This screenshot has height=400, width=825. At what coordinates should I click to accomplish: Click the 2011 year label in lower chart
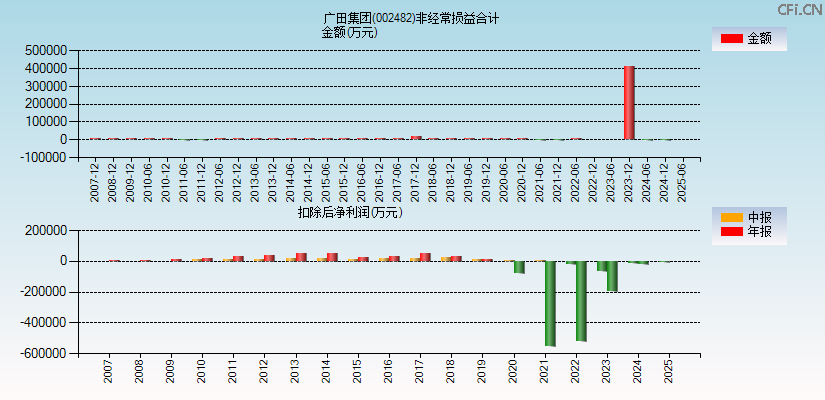(233, 371)
